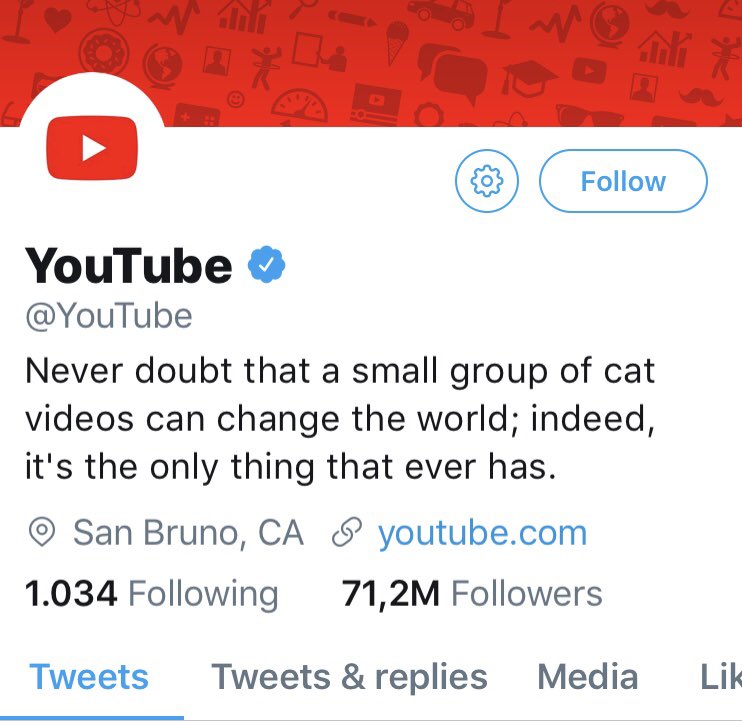
Task: View the 1.034 Following list
Action: coord(151,594)
